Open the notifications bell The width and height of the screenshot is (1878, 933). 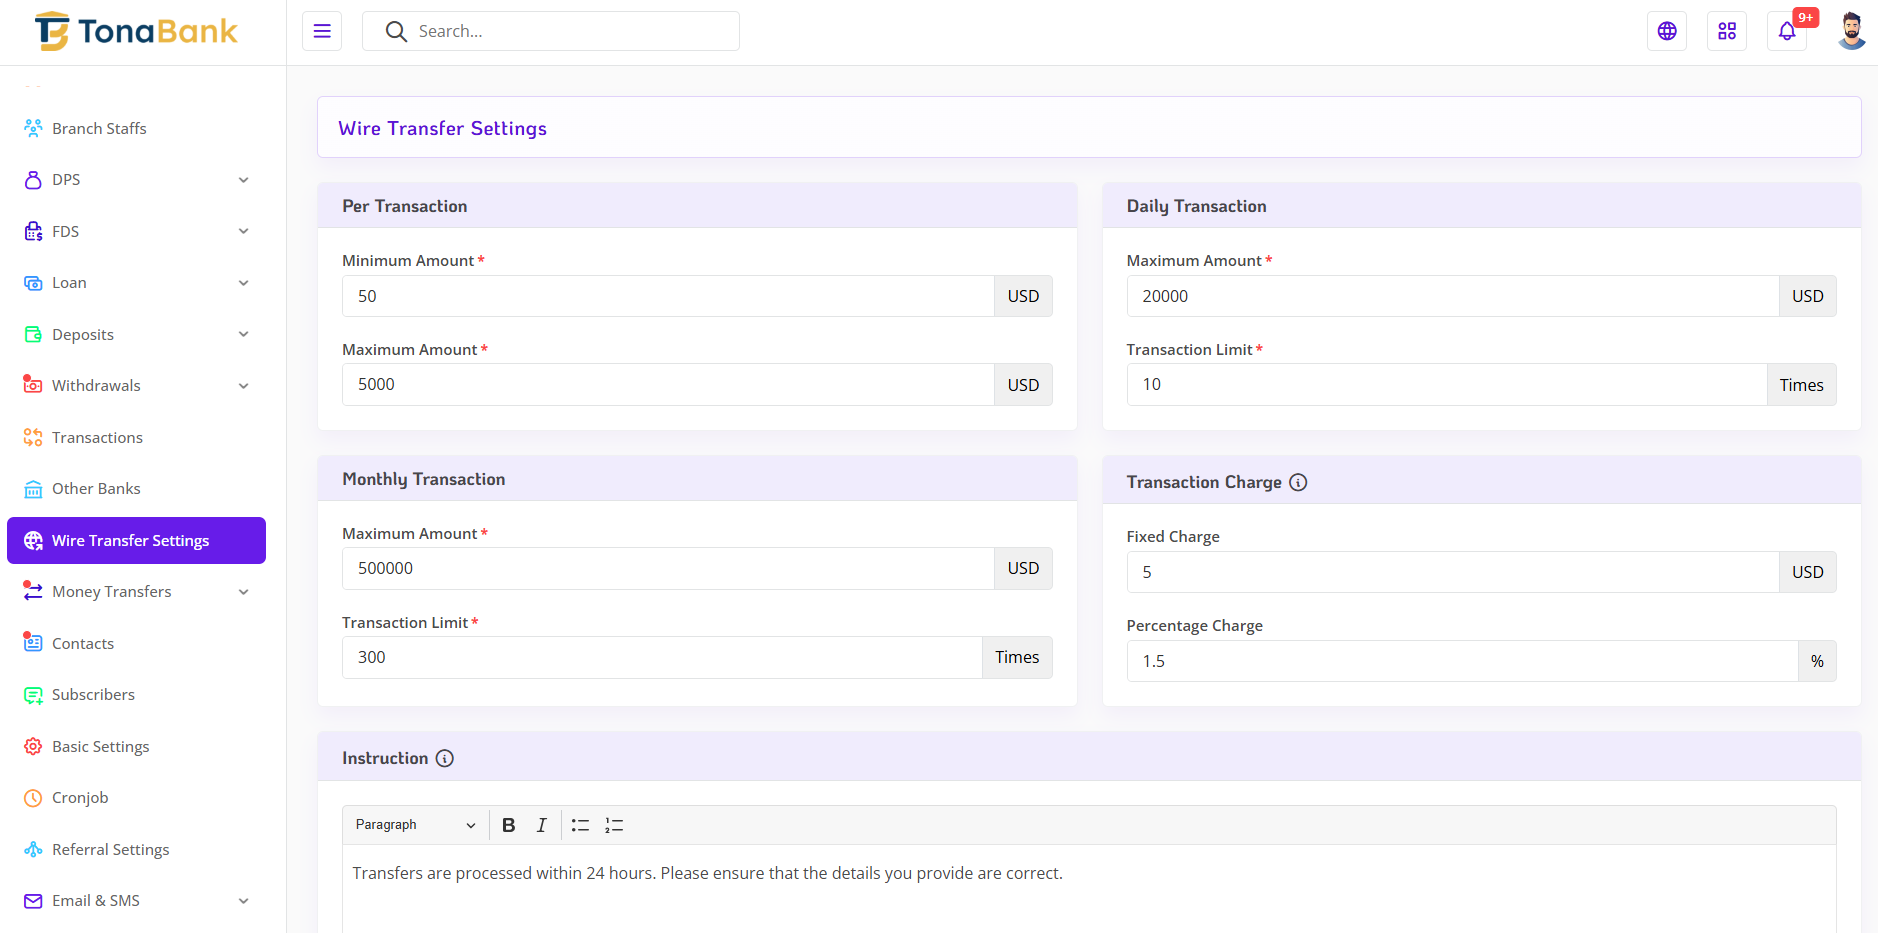[1787, 31]
